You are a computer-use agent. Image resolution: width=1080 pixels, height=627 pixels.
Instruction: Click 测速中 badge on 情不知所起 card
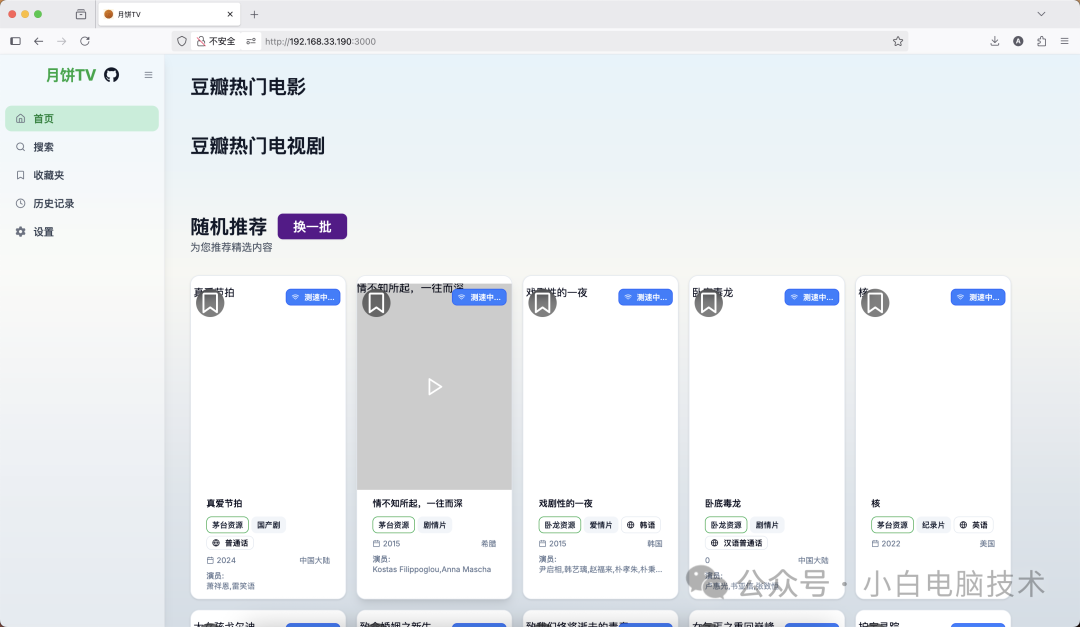(479, 297)
